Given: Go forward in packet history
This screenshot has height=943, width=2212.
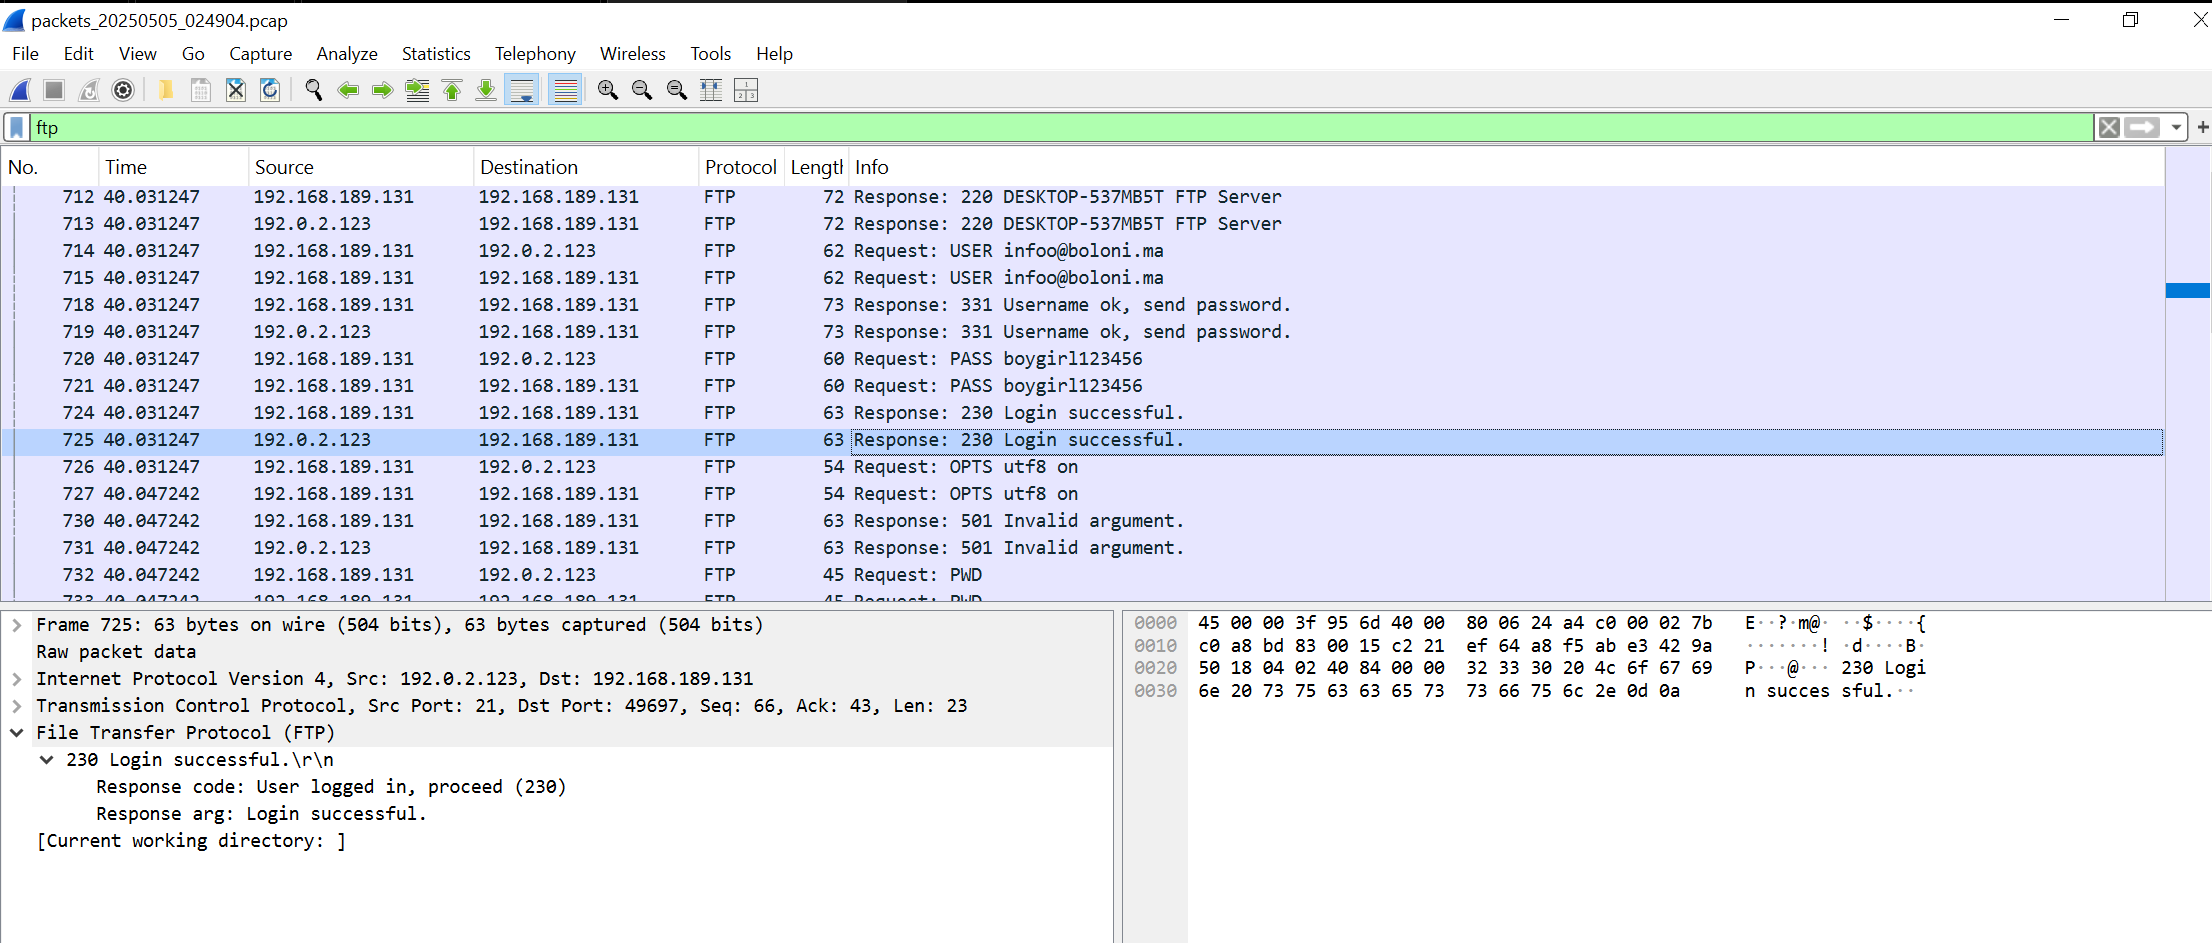Looking at the screenshot, I should click(382, 90).
